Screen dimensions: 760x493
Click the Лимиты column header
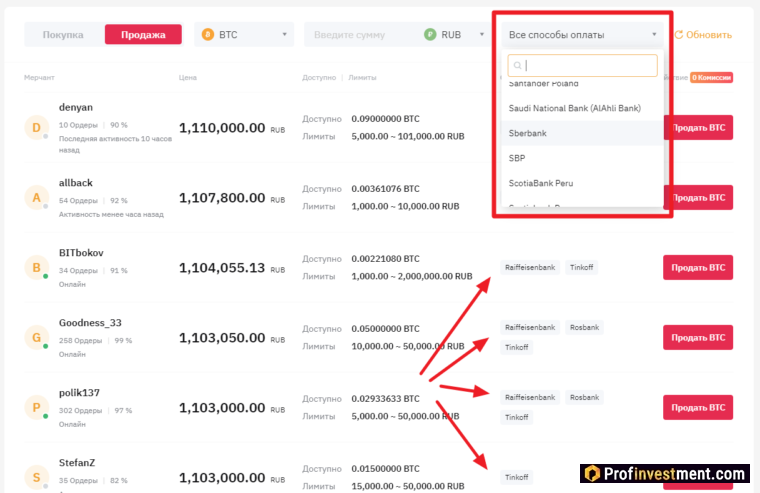point(362,78)
